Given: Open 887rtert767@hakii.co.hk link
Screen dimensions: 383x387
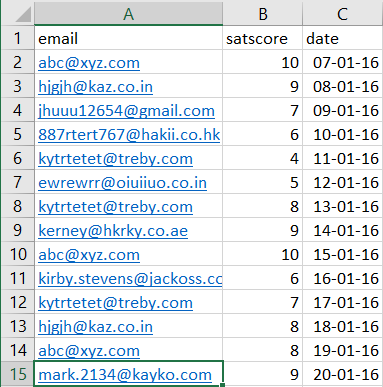Looking at the screenshot, I should 129,135.
